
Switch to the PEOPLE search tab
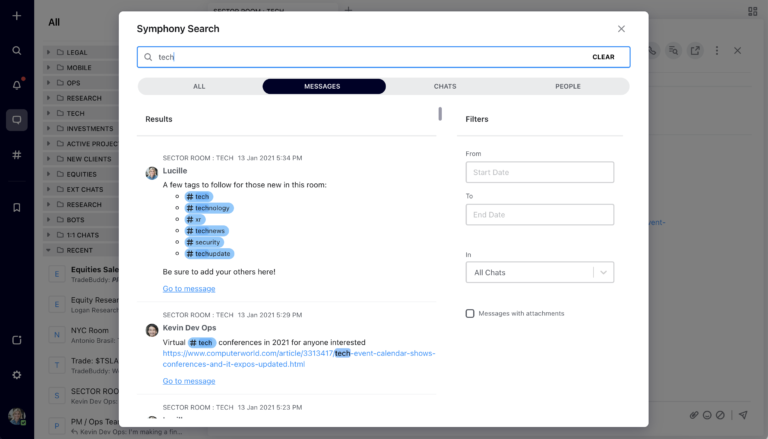coord(567,87)
